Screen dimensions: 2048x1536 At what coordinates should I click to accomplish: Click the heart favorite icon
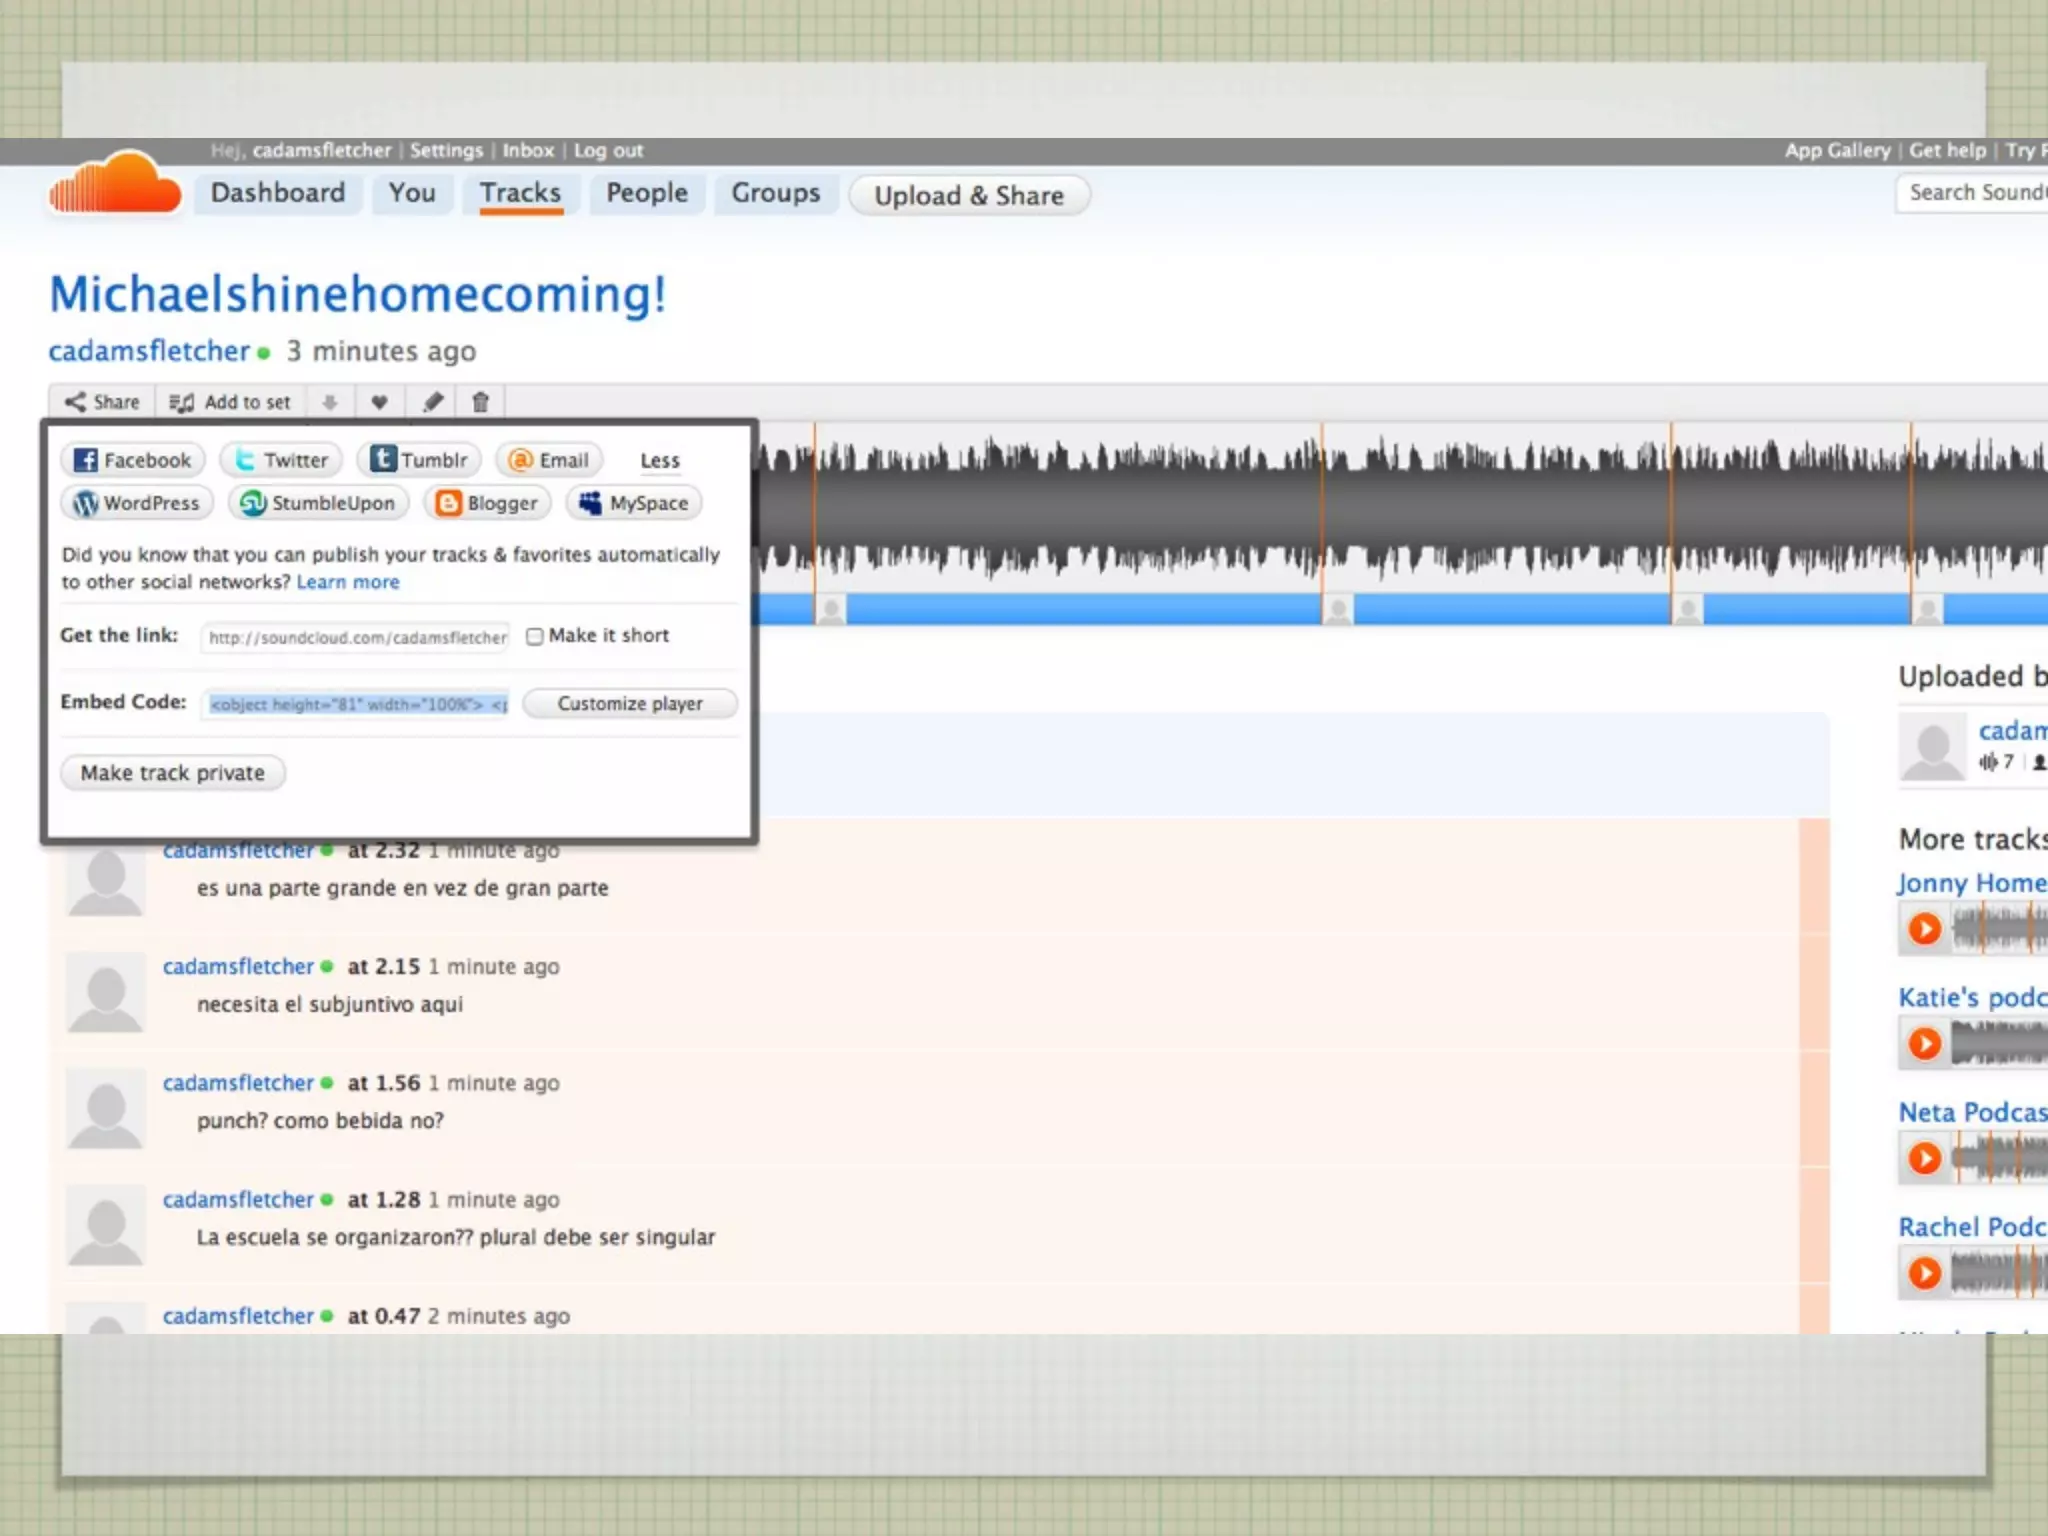tap(379, 402)
